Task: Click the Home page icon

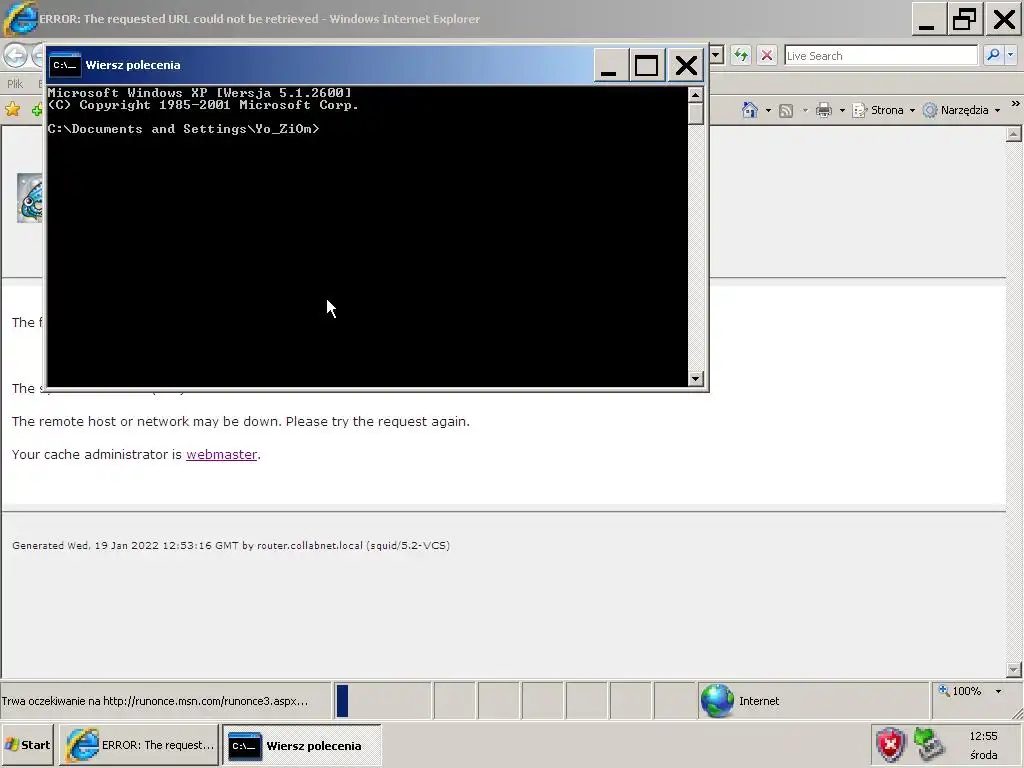Action: (x=750, y=110)
